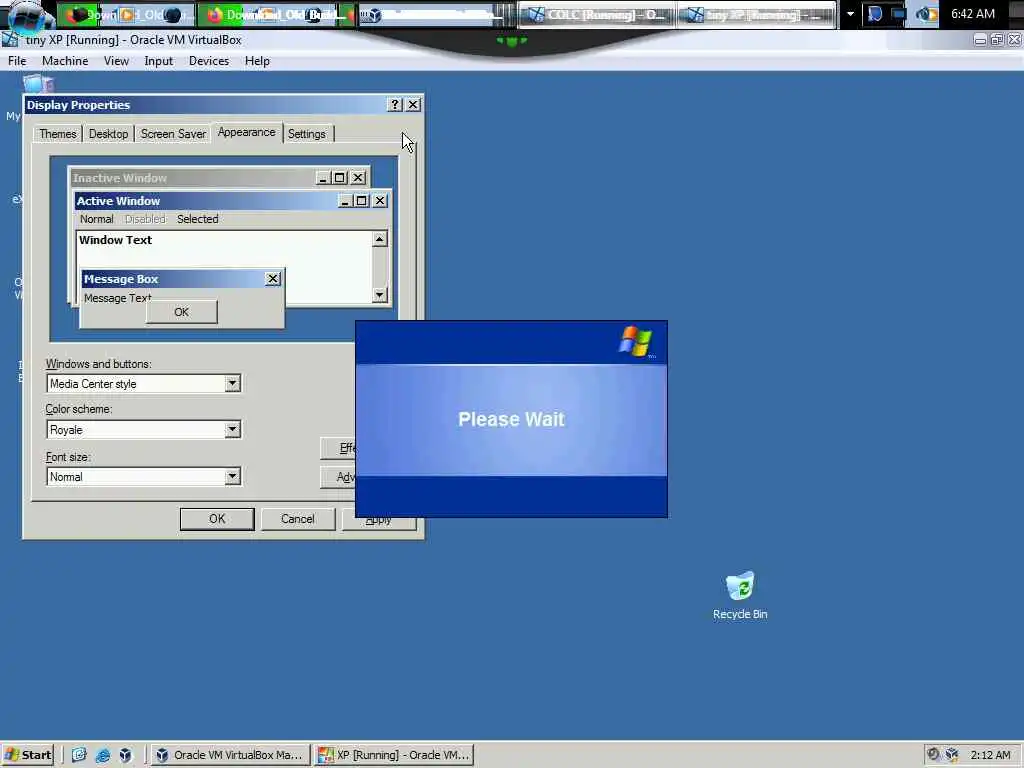This screenshot has height=768, width=1024.
Task: Show hidden host tray icons arrow
Action: (850, 14)
